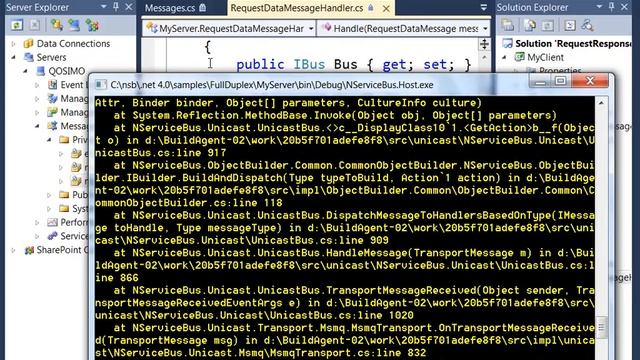Image resolution: width=640 pixels, height=360 pixels.
Task: Open MyServer.RequestDataMessageHandler class dropdown
Action: click(311, 29)
